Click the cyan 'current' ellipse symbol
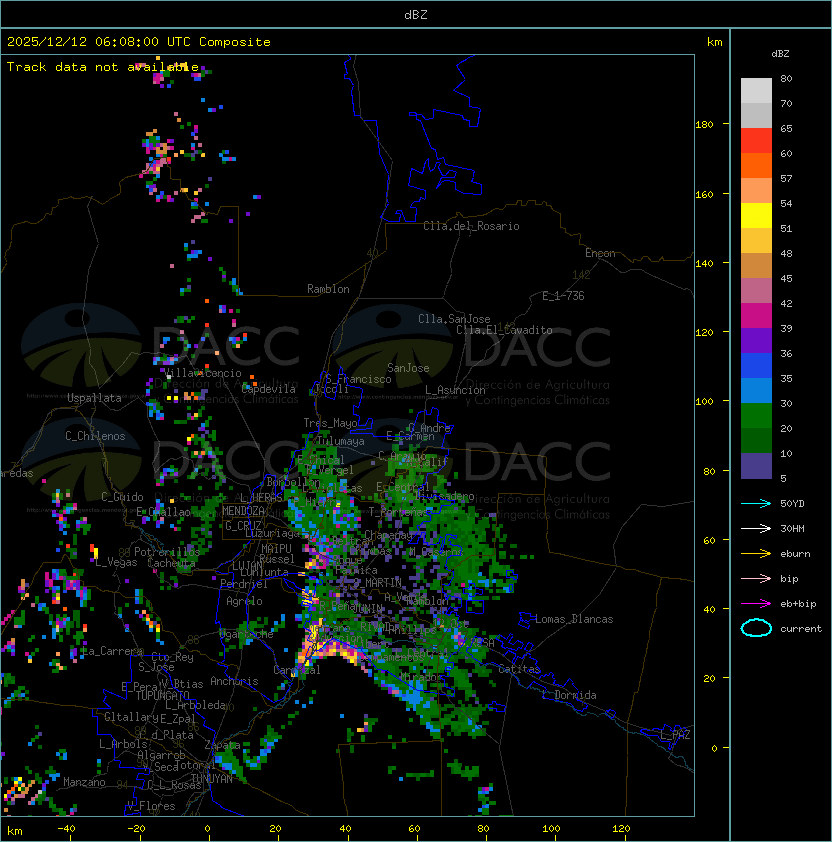Image resolution: width=832 pixels, height=842 pixels. tap(756, 628)
